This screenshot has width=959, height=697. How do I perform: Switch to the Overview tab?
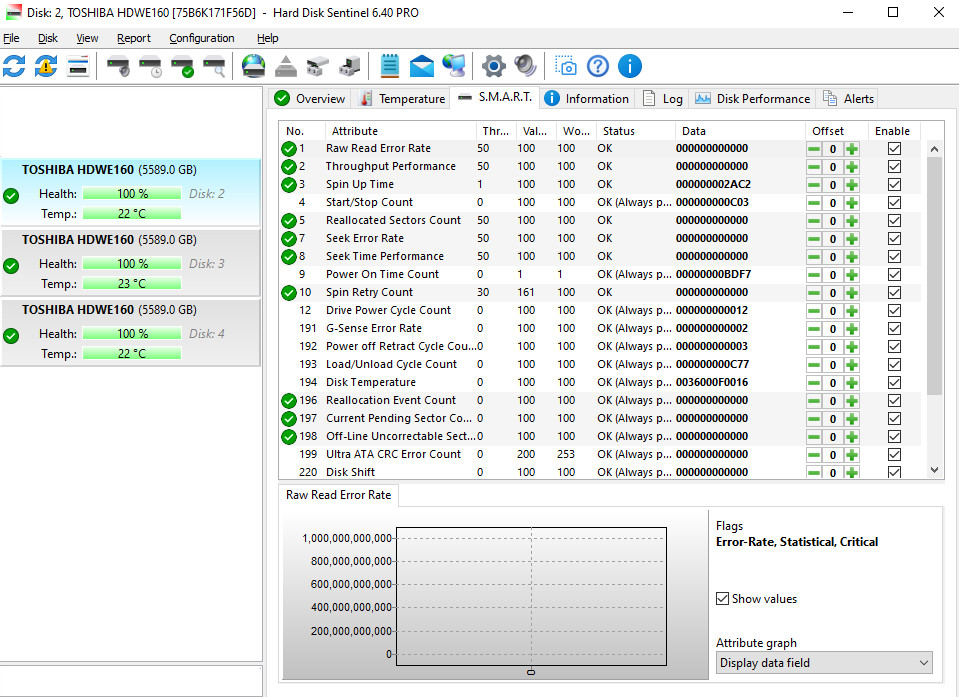310,98
